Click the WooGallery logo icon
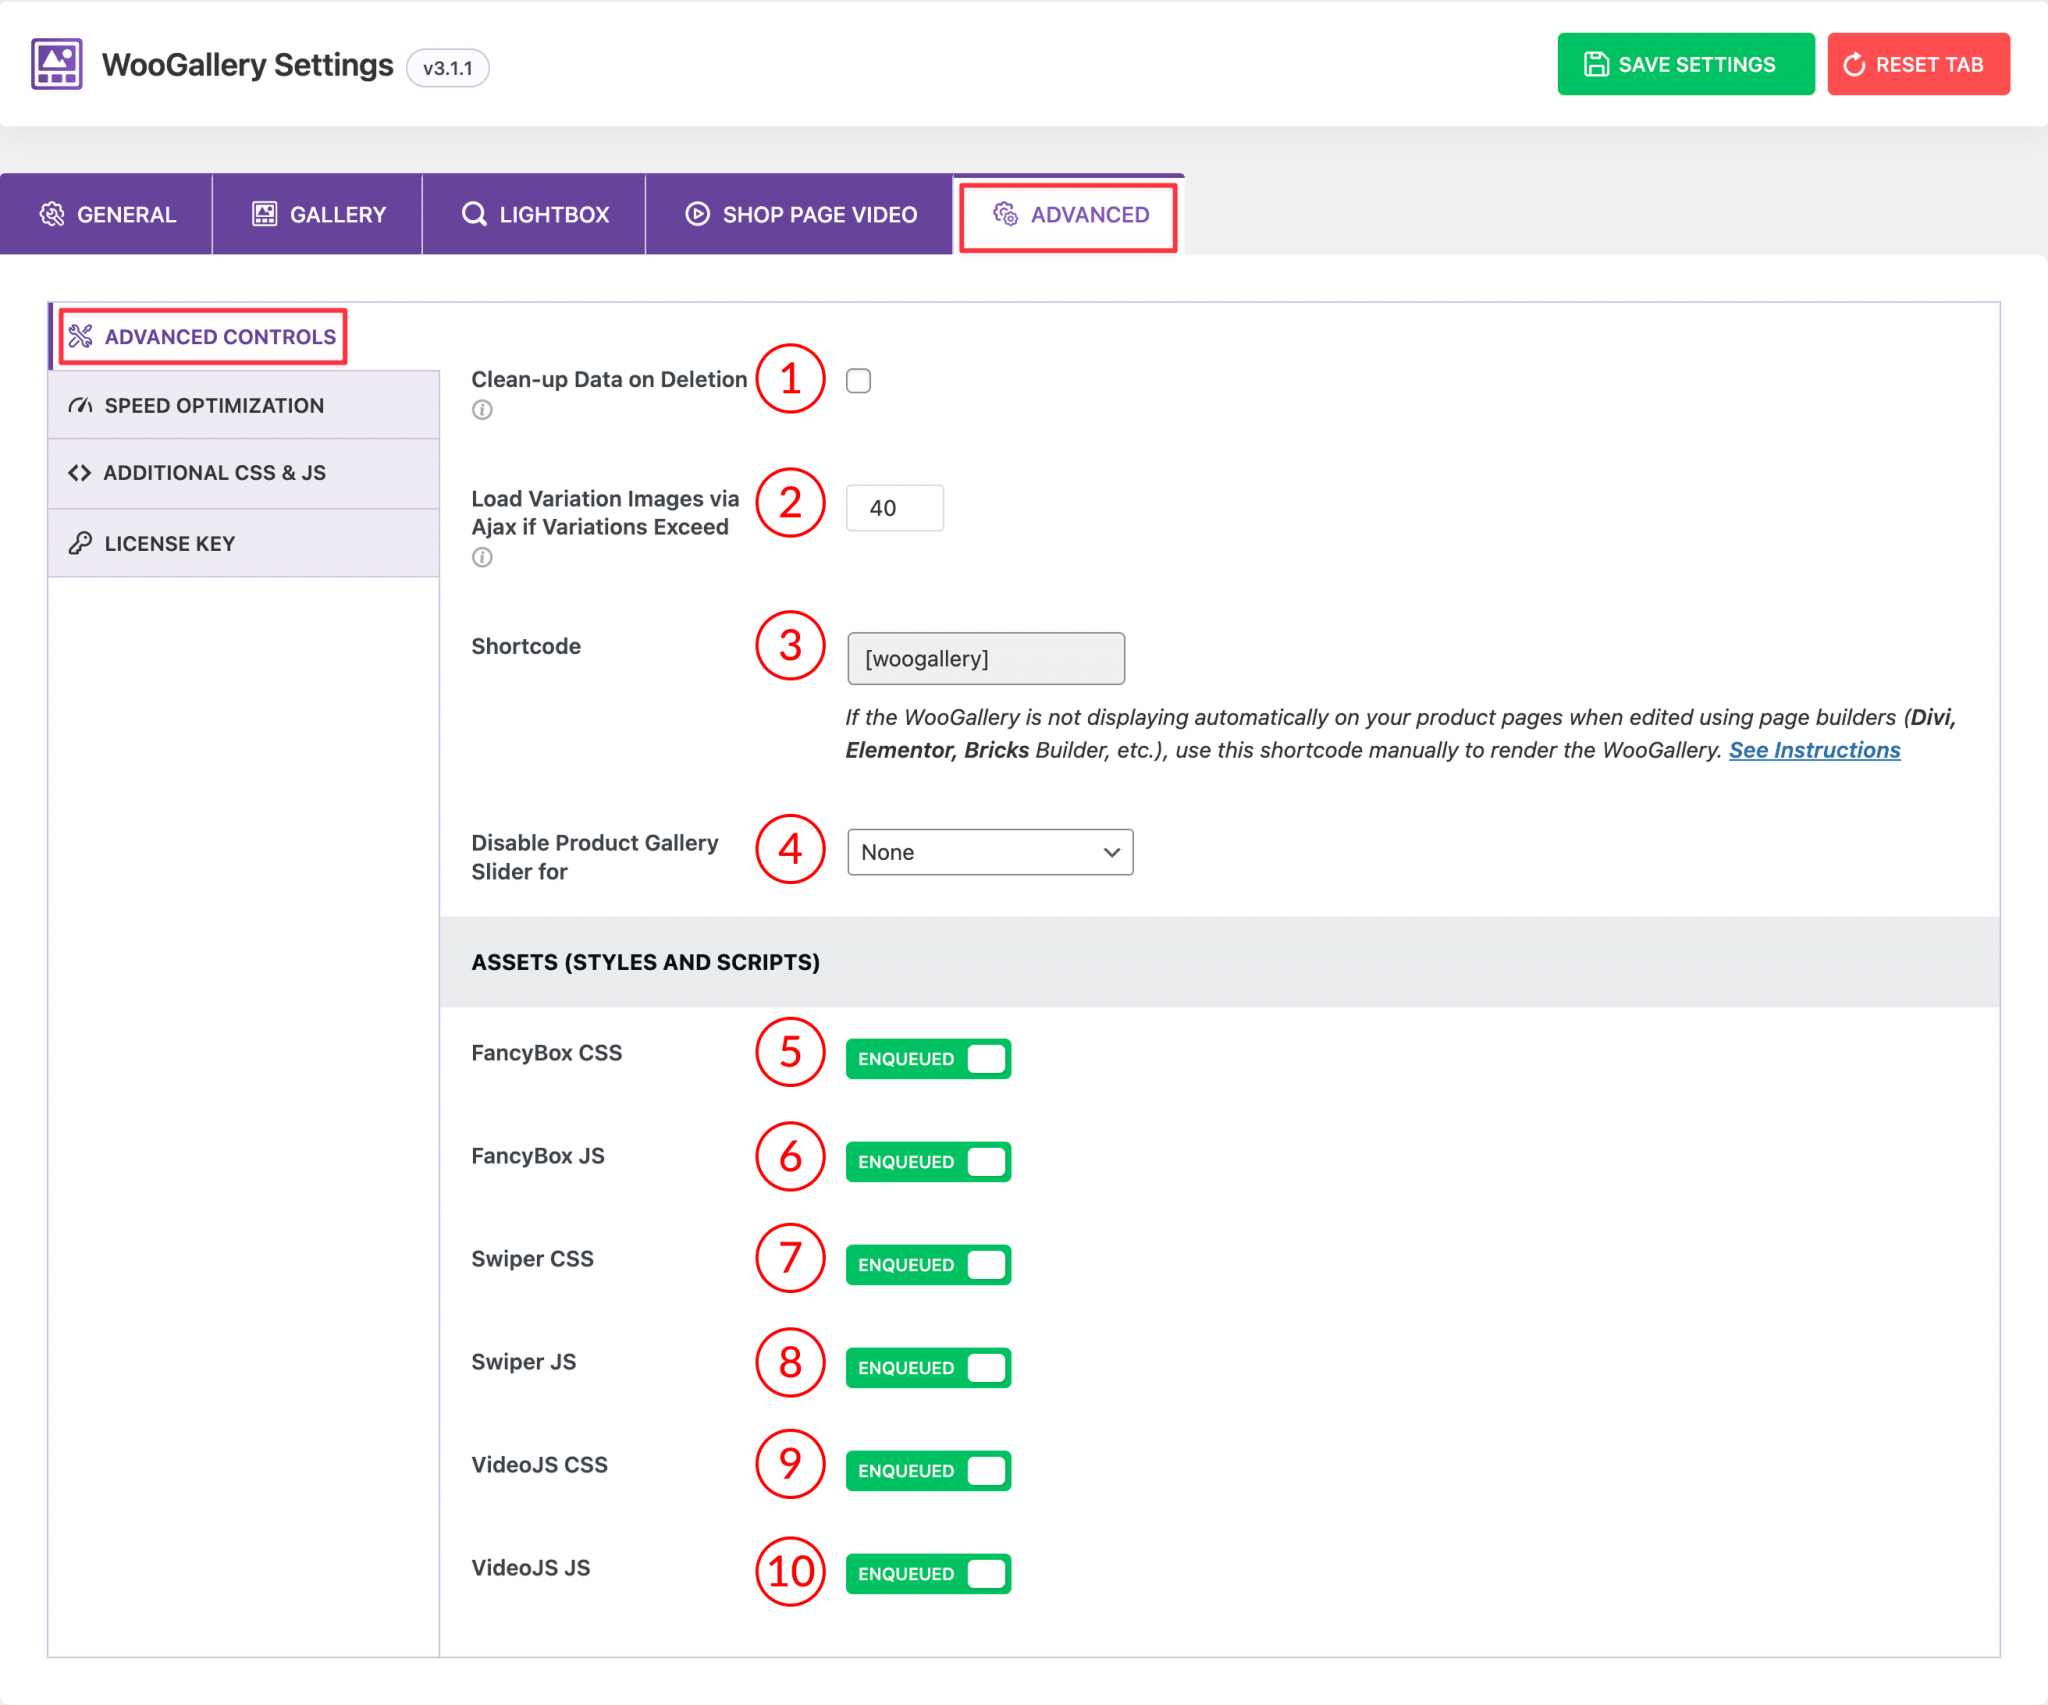 (x=55, y=63)
